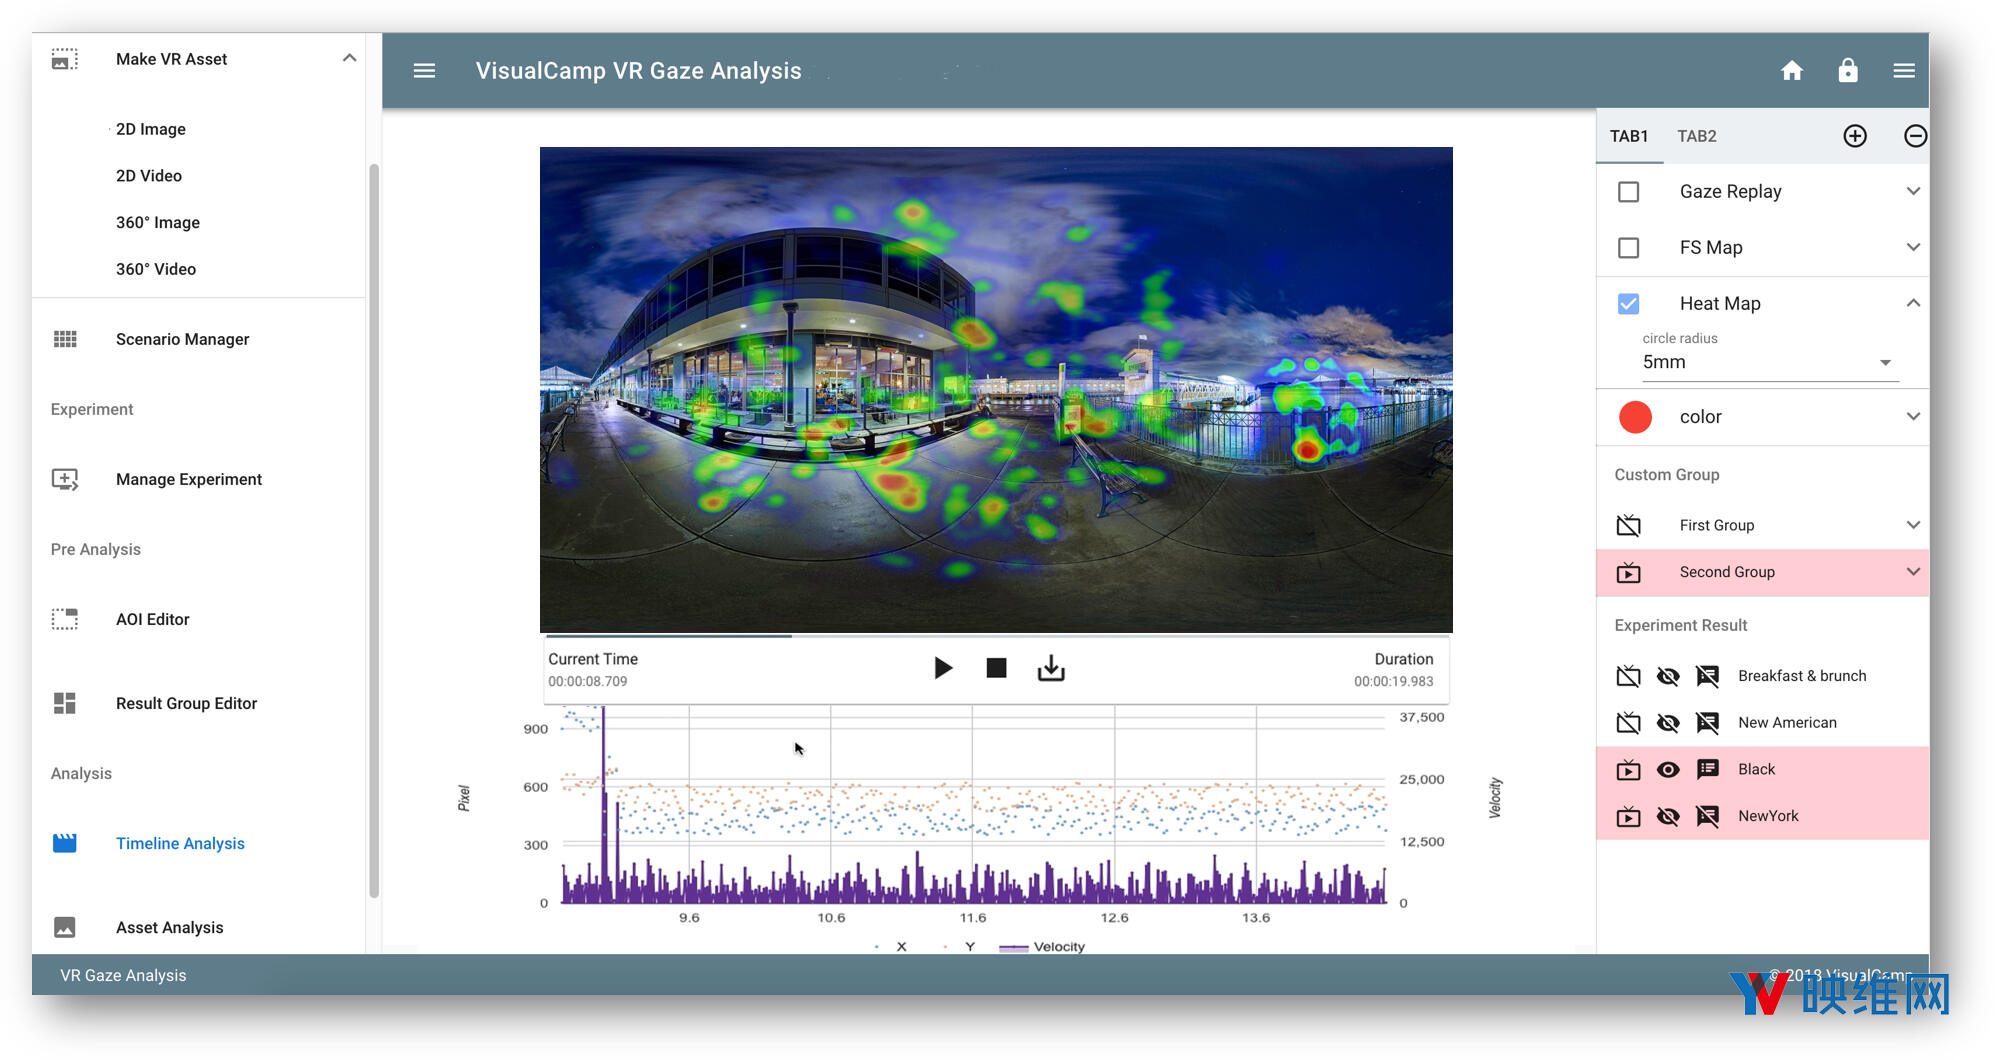
Task: Stop the video playback
Action: [x=996, y=668]
